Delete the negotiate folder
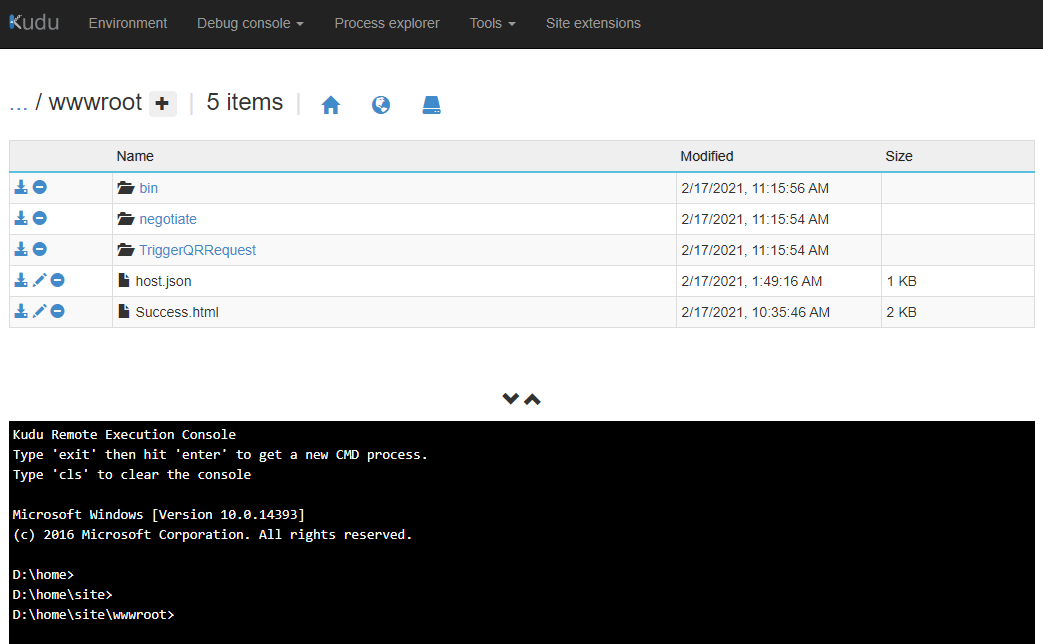This screenshot has height=644, width=1043. point(40,218)
